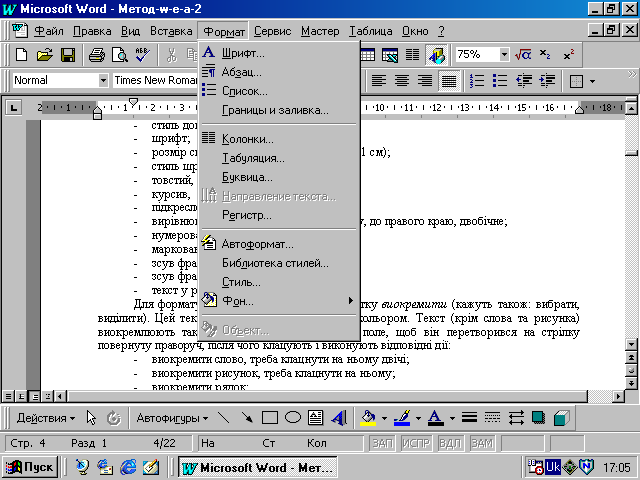Open line style options
The image size is (640, 480).
pos(469,418)
